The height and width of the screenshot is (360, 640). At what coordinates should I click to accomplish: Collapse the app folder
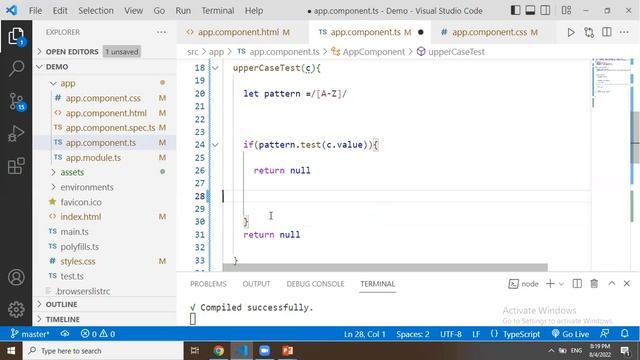click(x=104, y=83)
